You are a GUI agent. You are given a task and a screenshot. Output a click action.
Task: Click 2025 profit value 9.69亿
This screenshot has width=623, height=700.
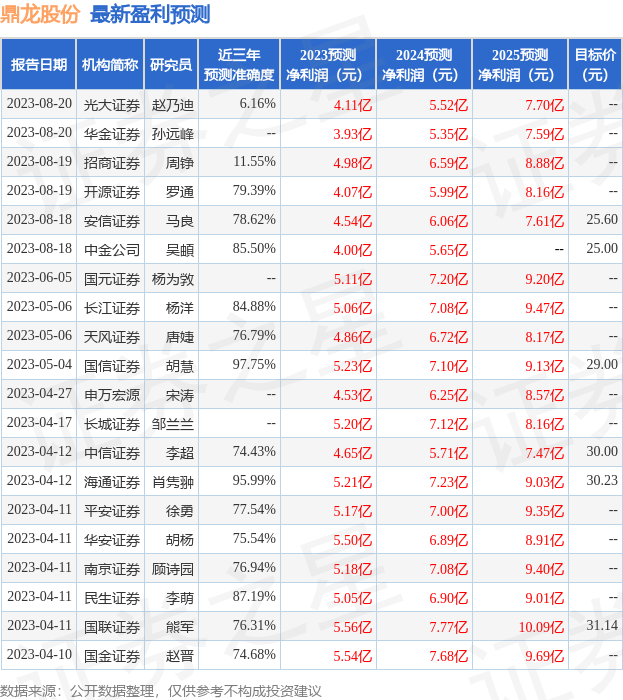544,657
